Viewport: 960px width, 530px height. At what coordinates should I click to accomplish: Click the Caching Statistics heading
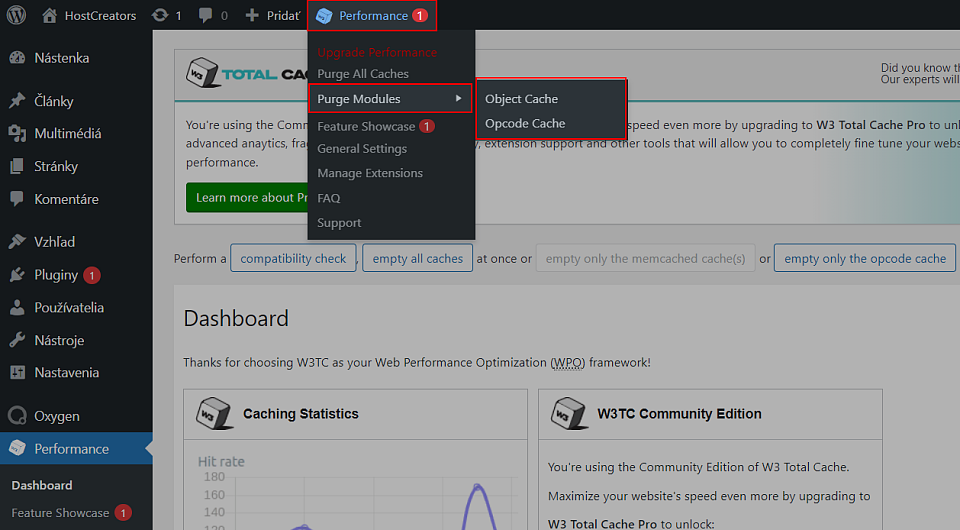click(301, 414)
